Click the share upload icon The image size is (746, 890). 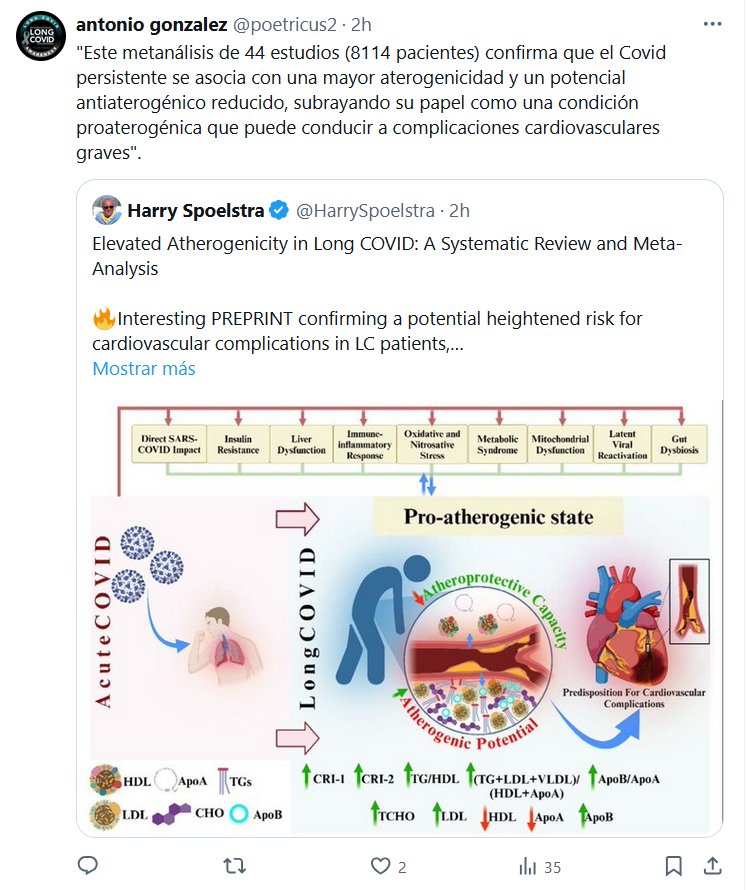(713, 865)
